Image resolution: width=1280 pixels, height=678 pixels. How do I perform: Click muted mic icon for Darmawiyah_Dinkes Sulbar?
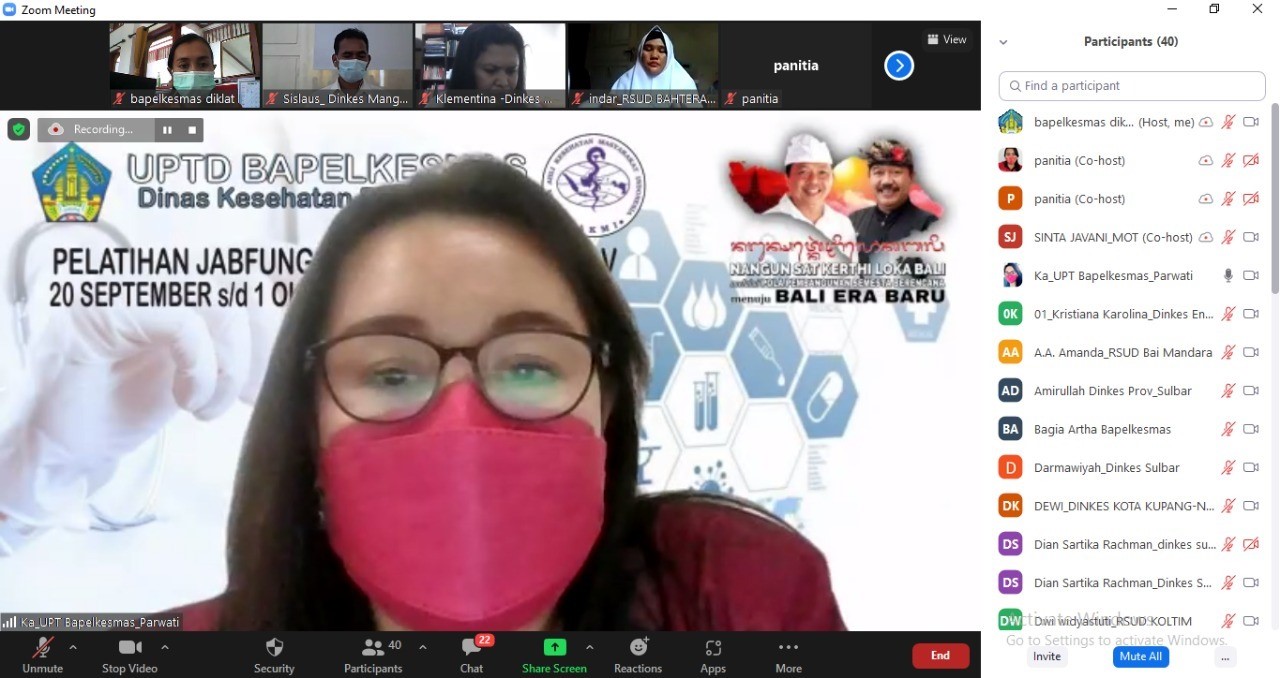pos(1228,467)
